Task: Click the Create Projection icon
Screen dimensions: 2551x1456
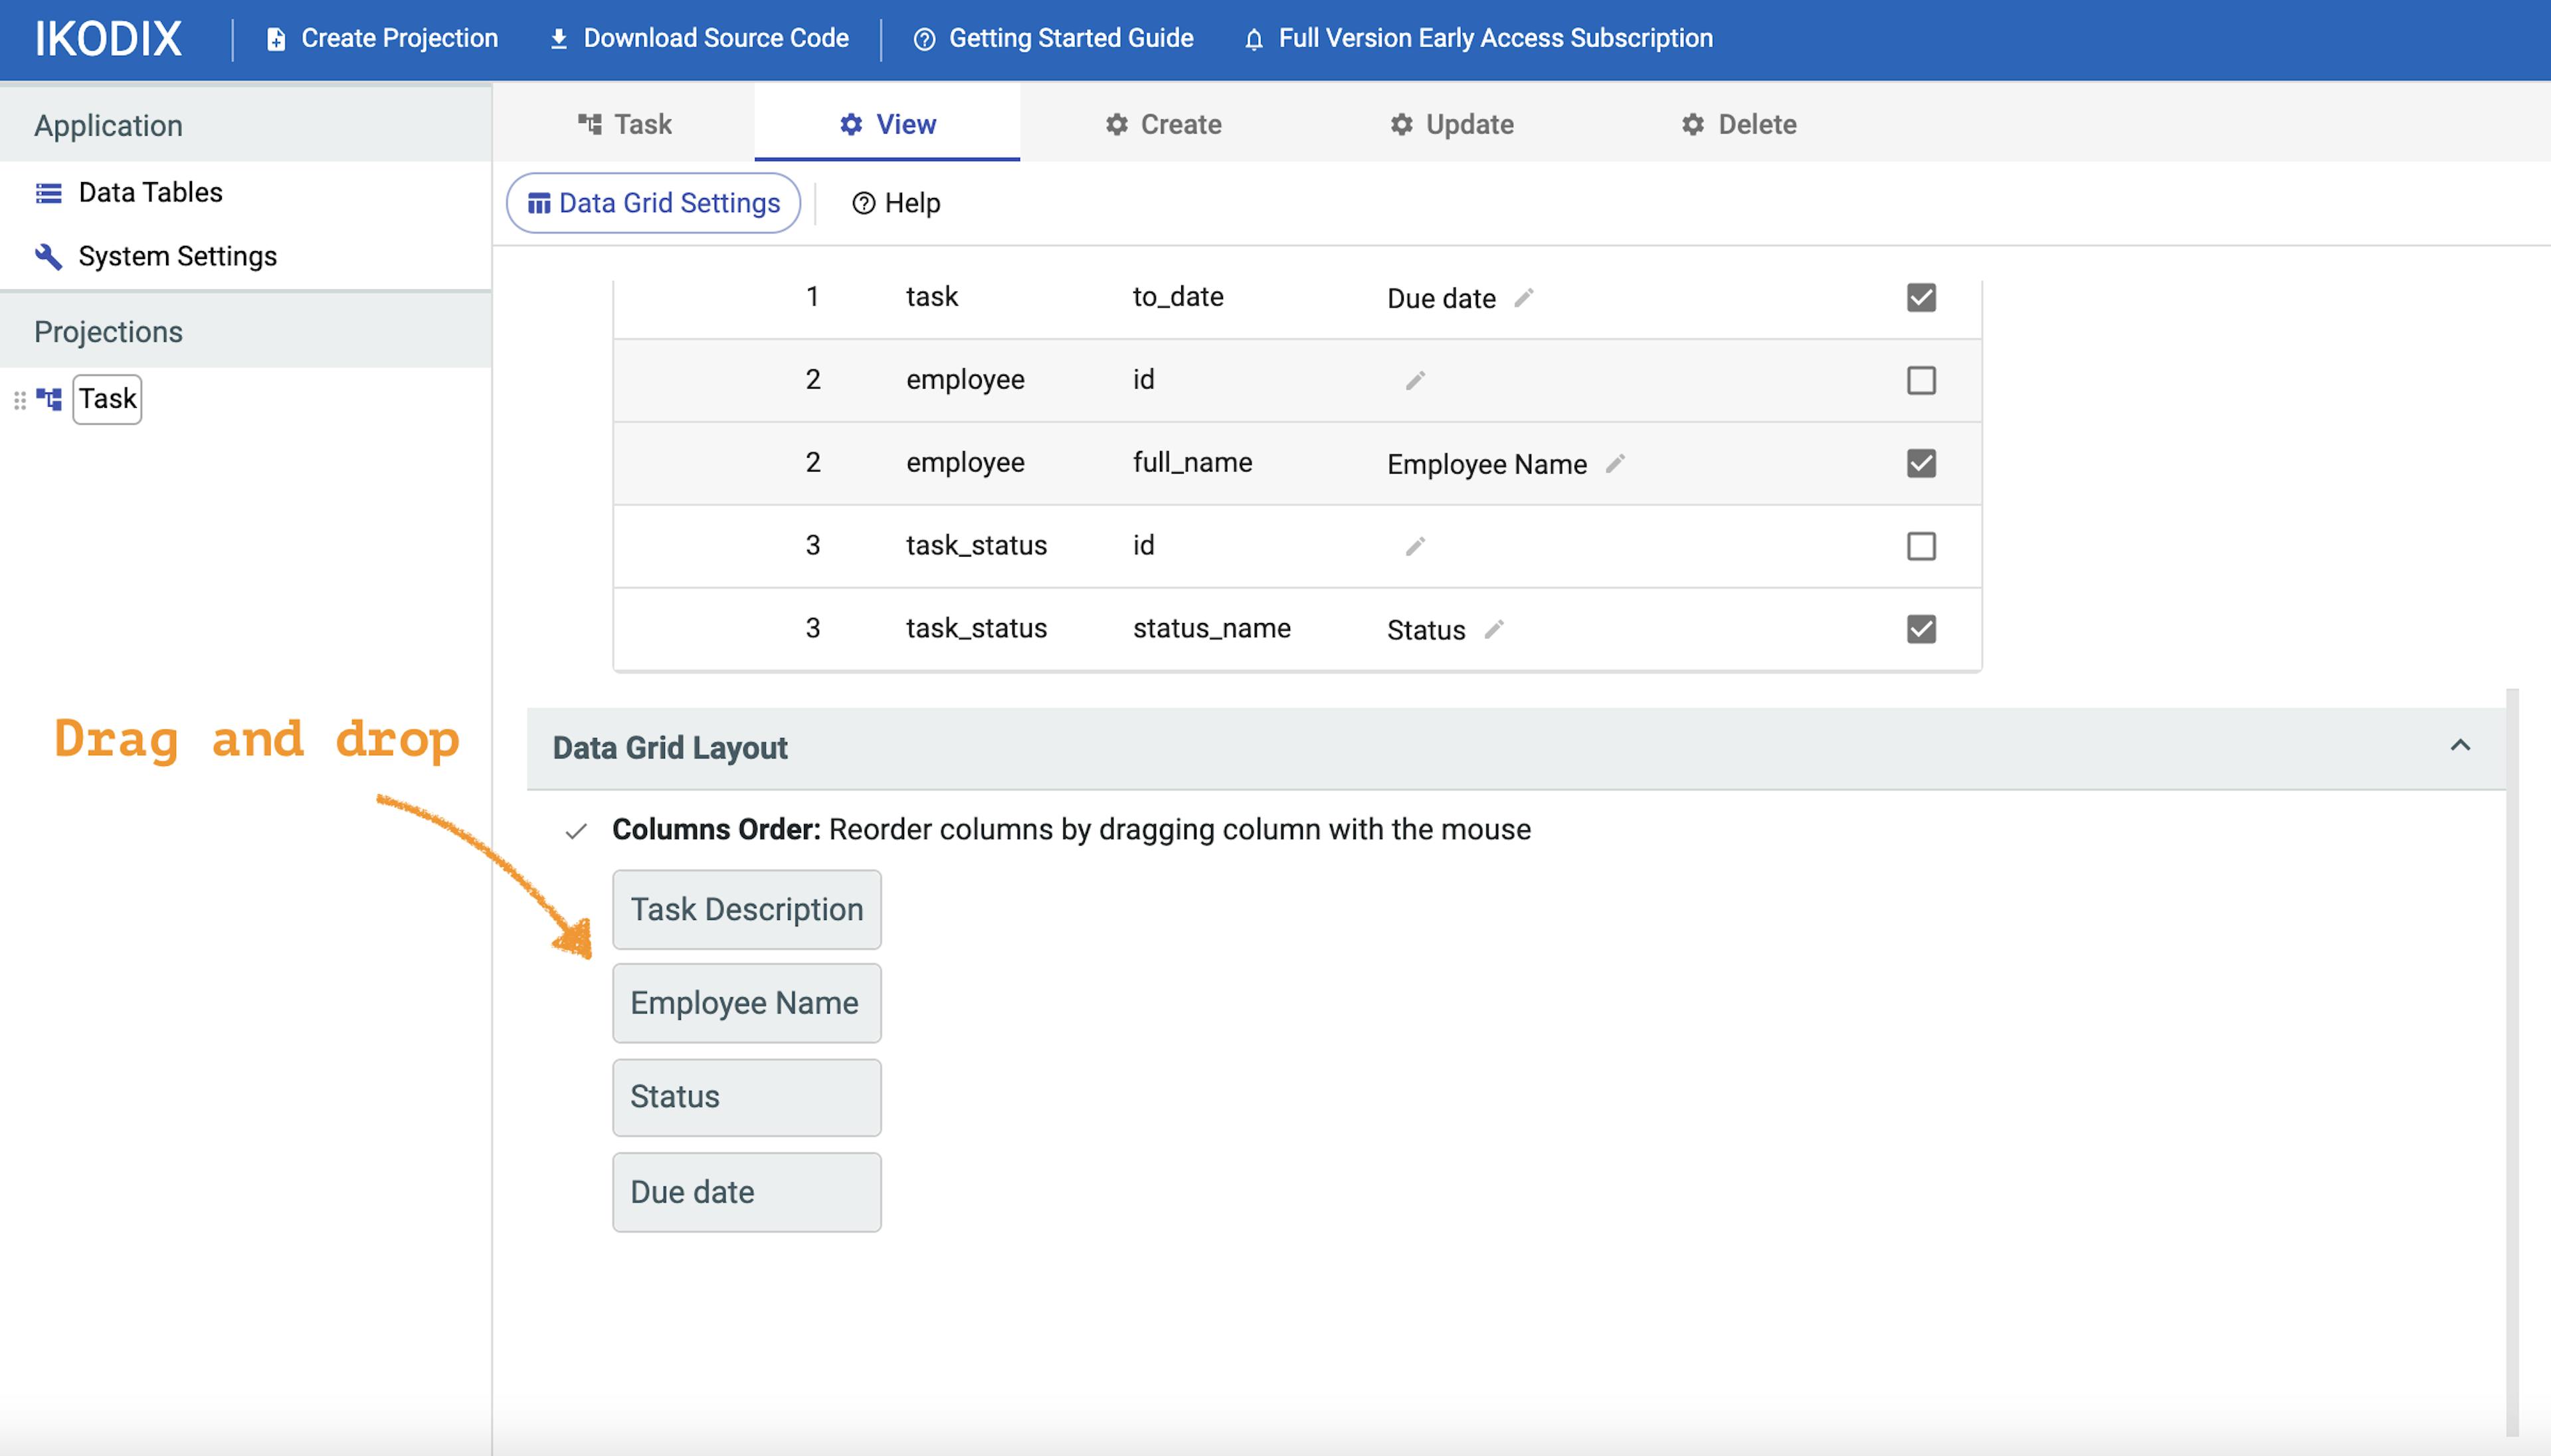Action: click(273, 37)
